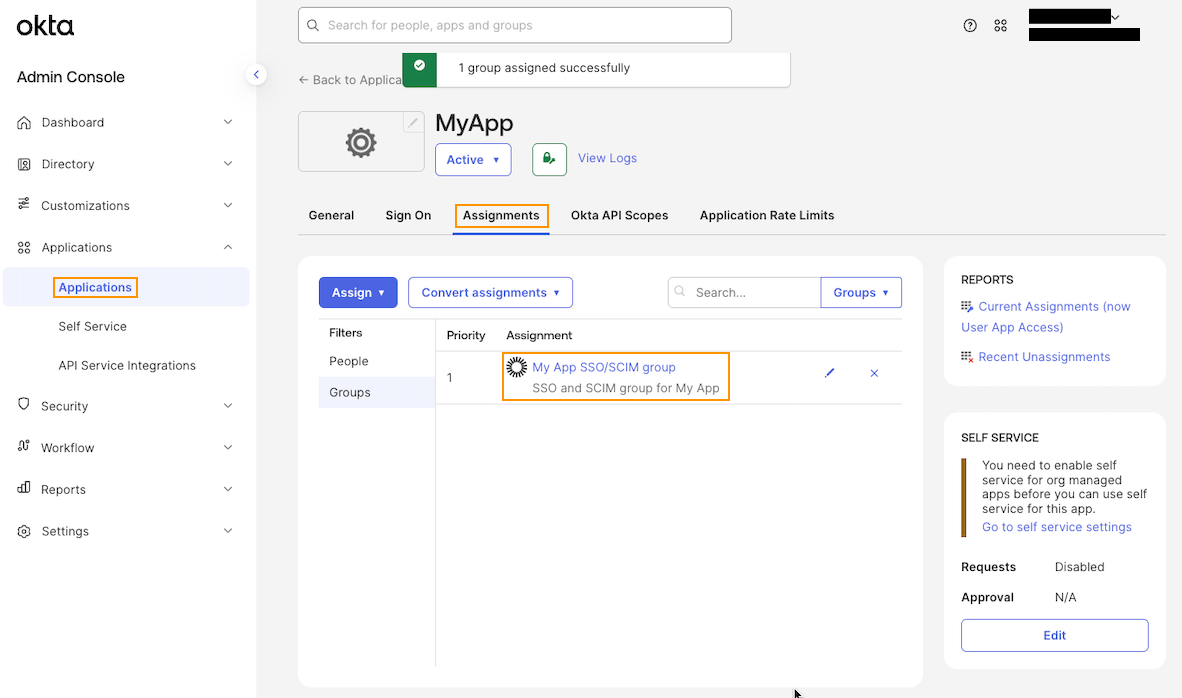The image size is (1182, 698).
Task: Open Recent Unassignments report link
Action: point(1044,357)
